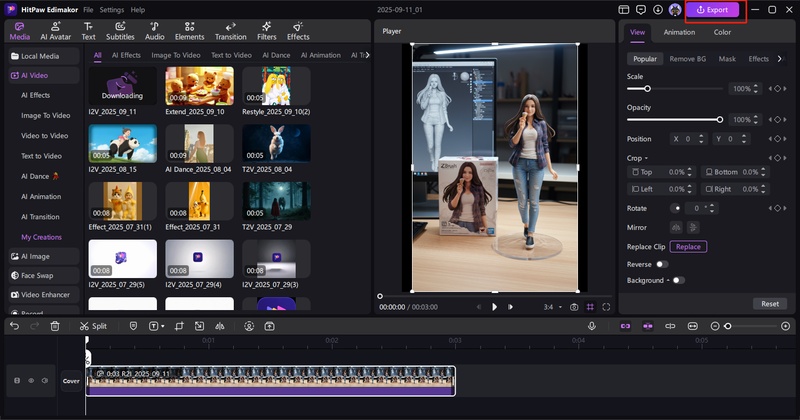Image resolution: width=800 pixels, height=420 pixels.
Task: Show more media category tabs with chevron
Action: point(367,55)
